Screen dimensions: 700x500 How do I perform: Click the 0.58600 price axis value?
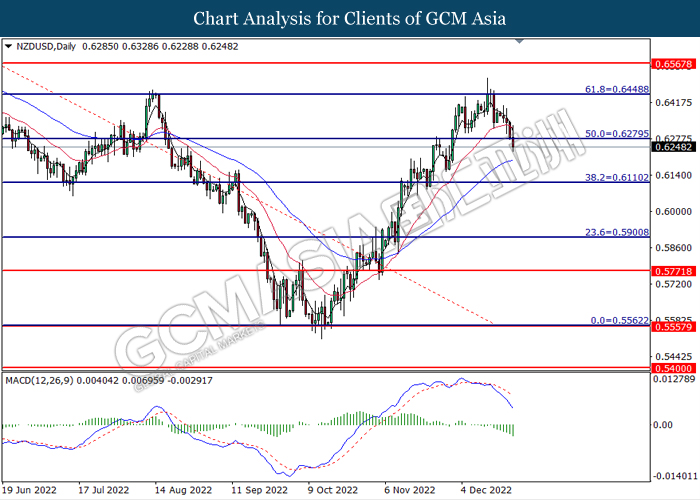[673, 248]
